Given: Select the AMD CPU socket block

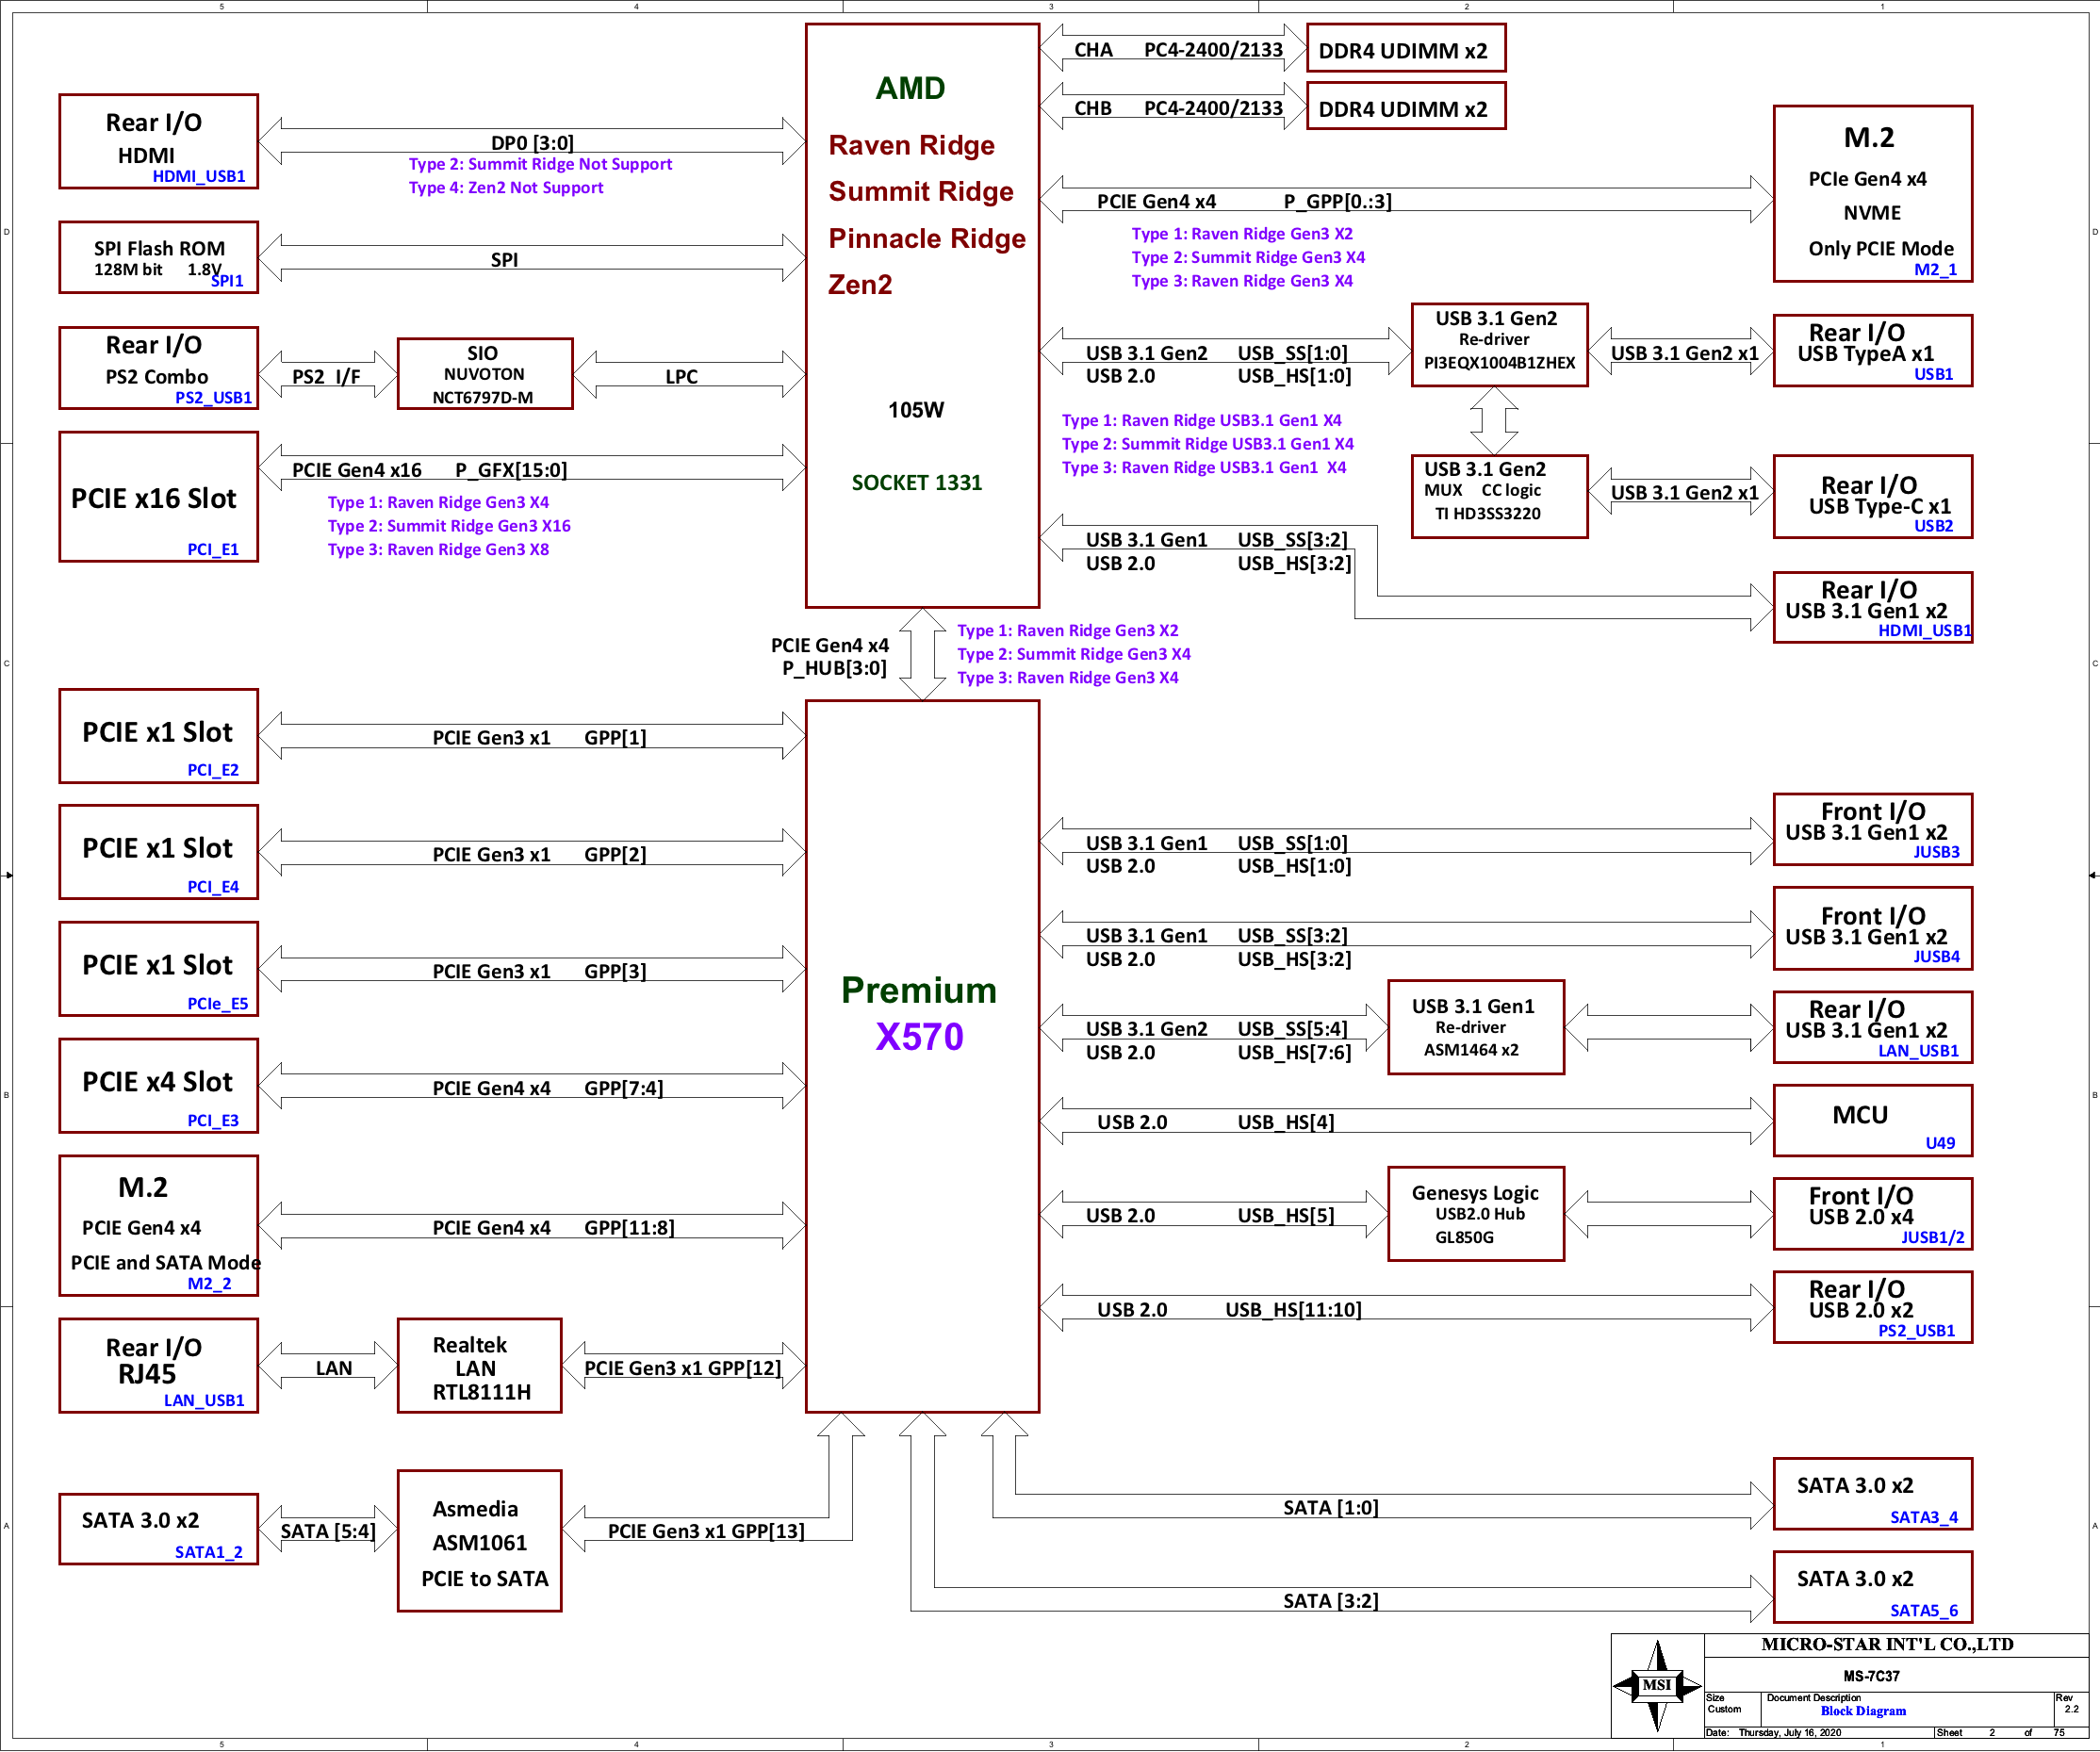Looking at the screenshot, I should (922, 315).
